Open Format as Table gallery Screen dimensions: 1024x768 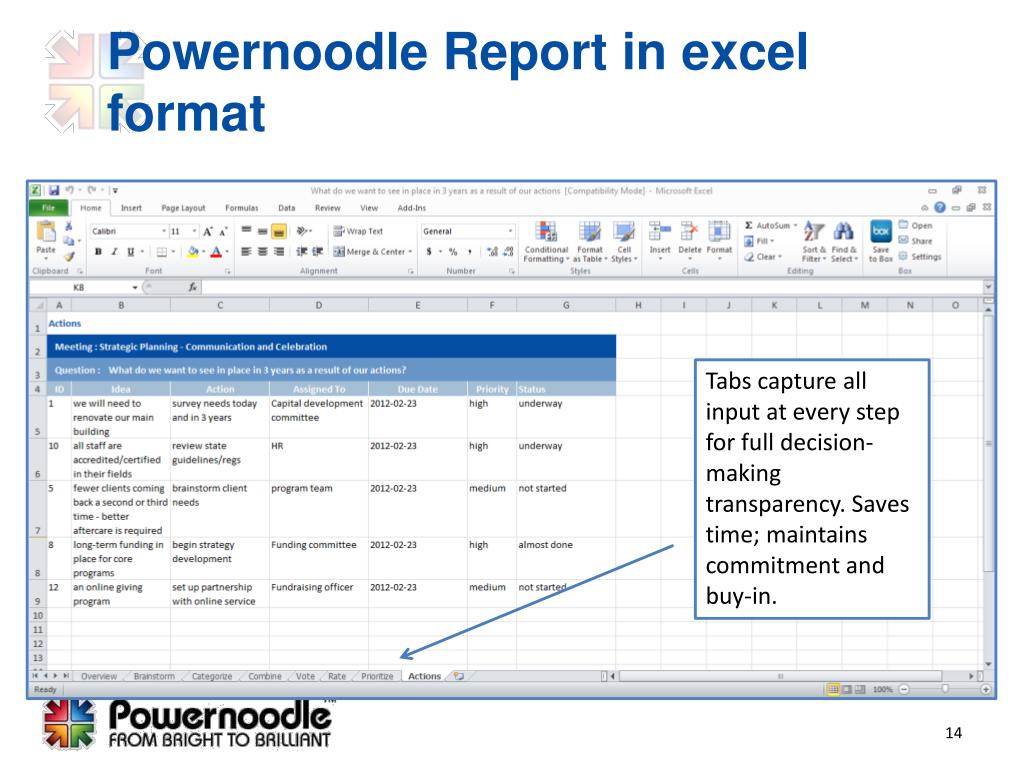coord(590,242)
